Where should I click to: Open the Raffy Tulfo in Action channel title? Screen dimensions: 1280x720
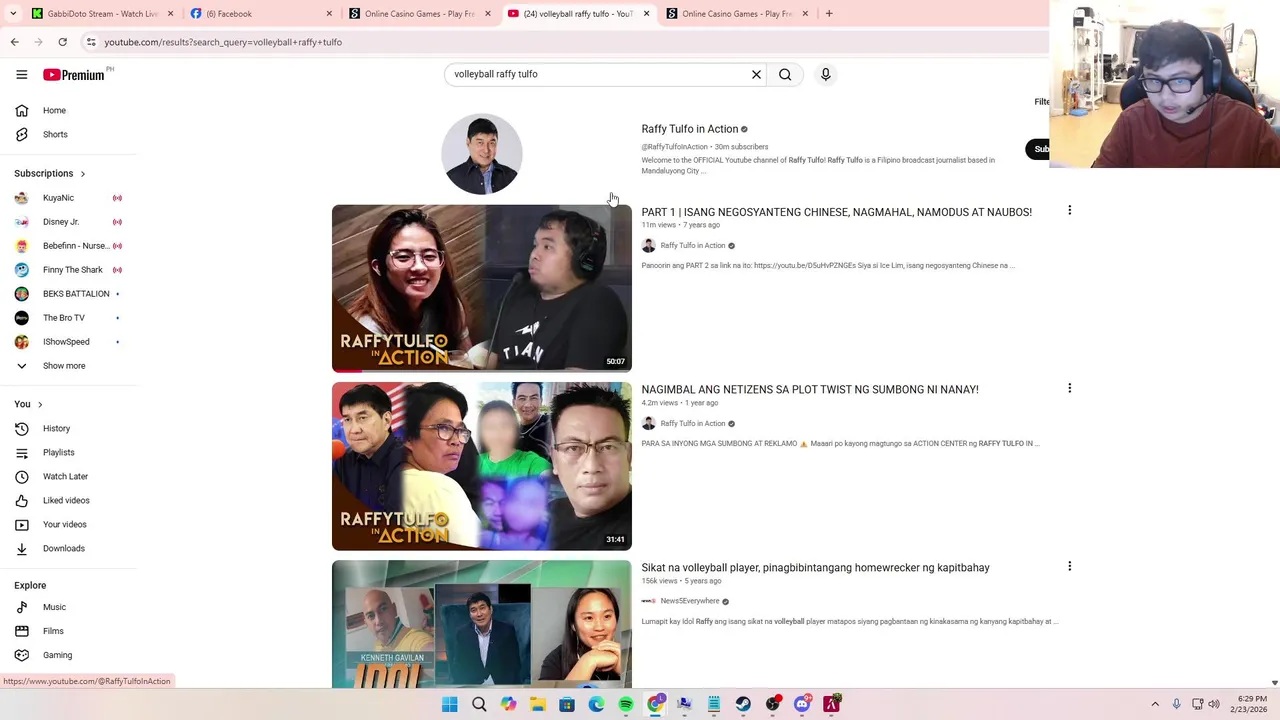coord(689,129)
